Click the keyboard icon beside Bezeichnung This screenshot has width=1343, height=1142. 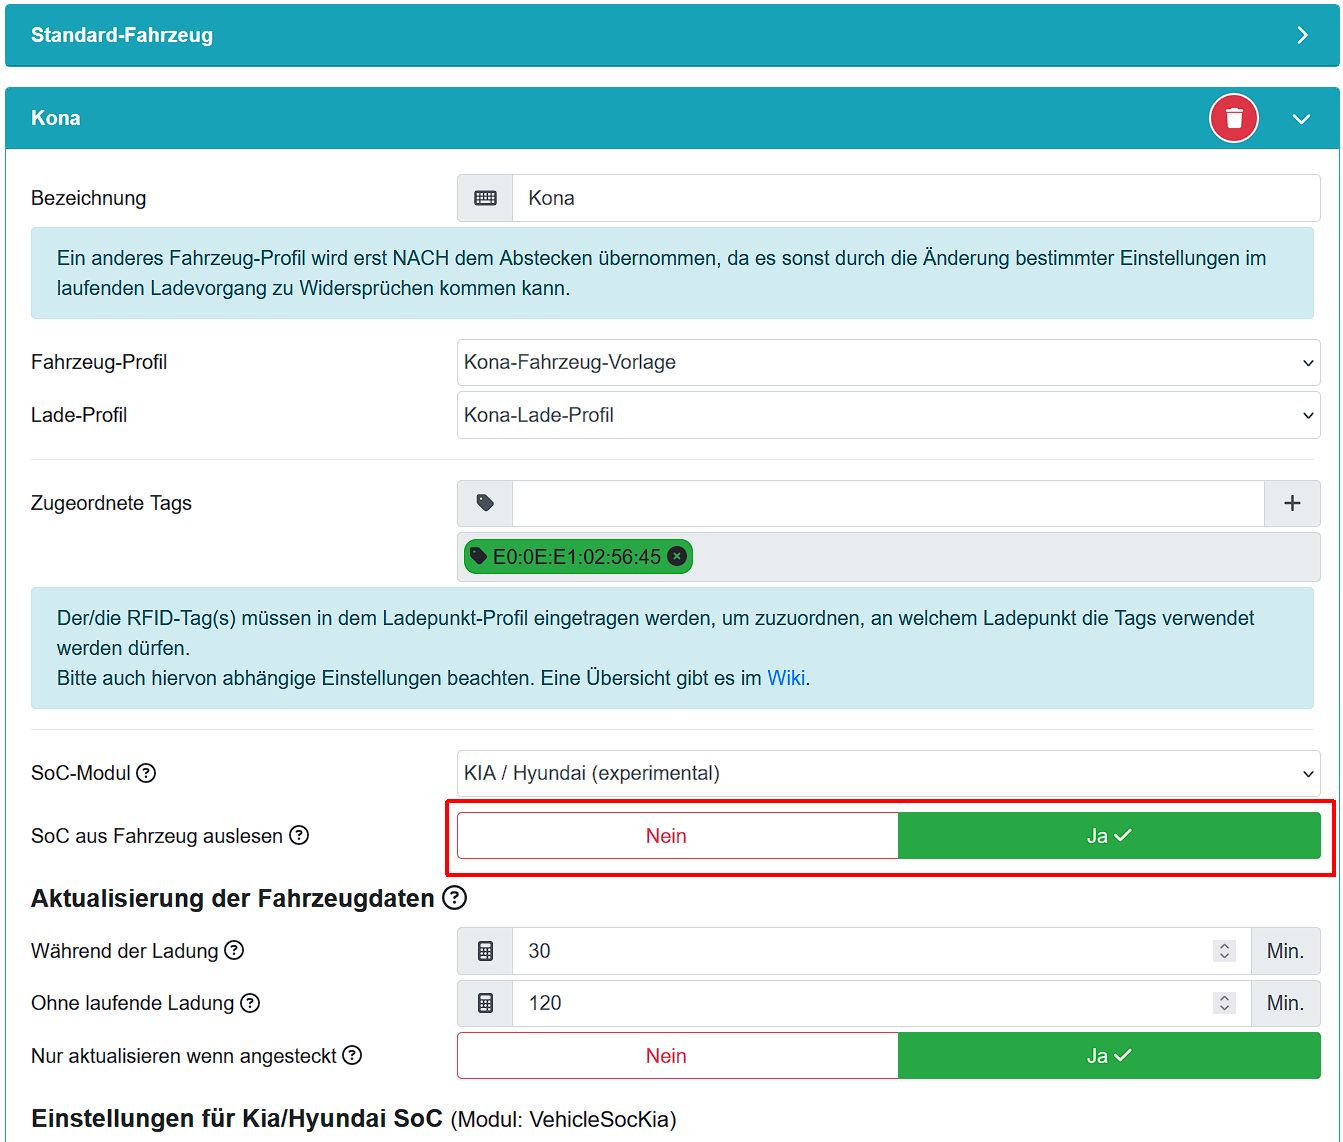click(x=485, y=198)
